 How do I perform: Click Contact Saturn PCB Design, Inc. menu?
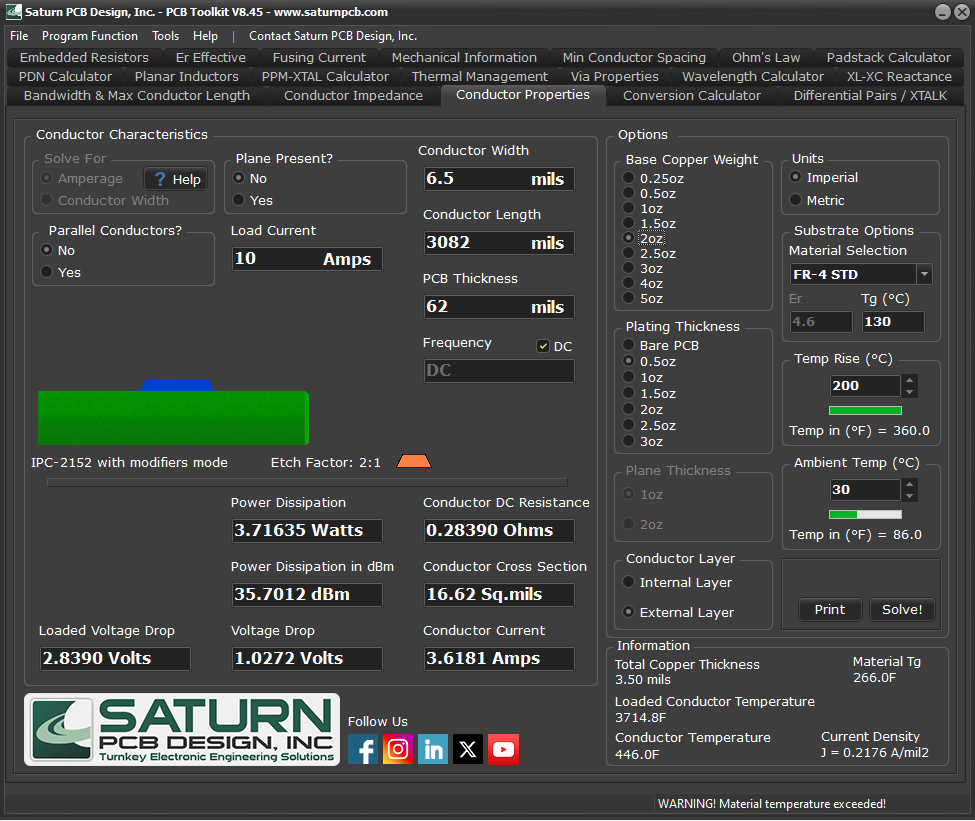click(x=333, y=36)
